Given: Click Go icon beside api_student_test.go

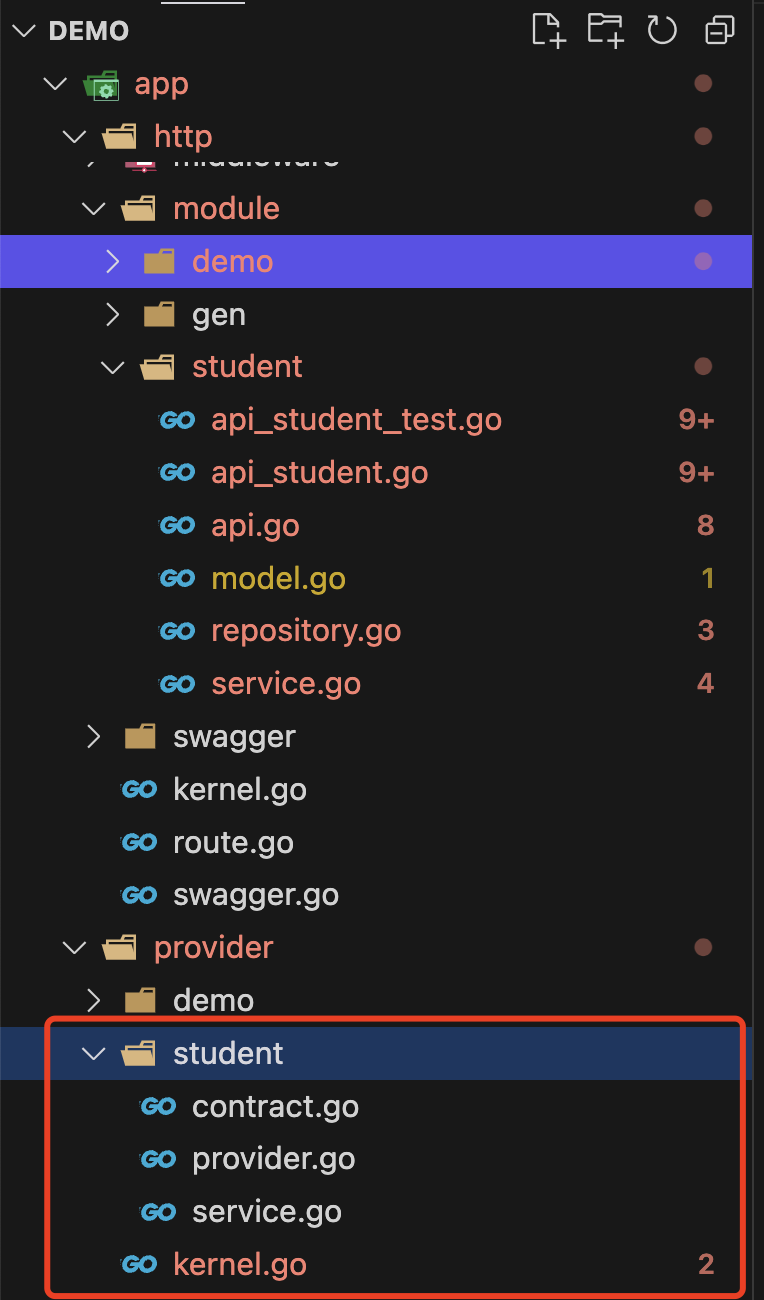Looking at the screenshot, I should point(177,420).
